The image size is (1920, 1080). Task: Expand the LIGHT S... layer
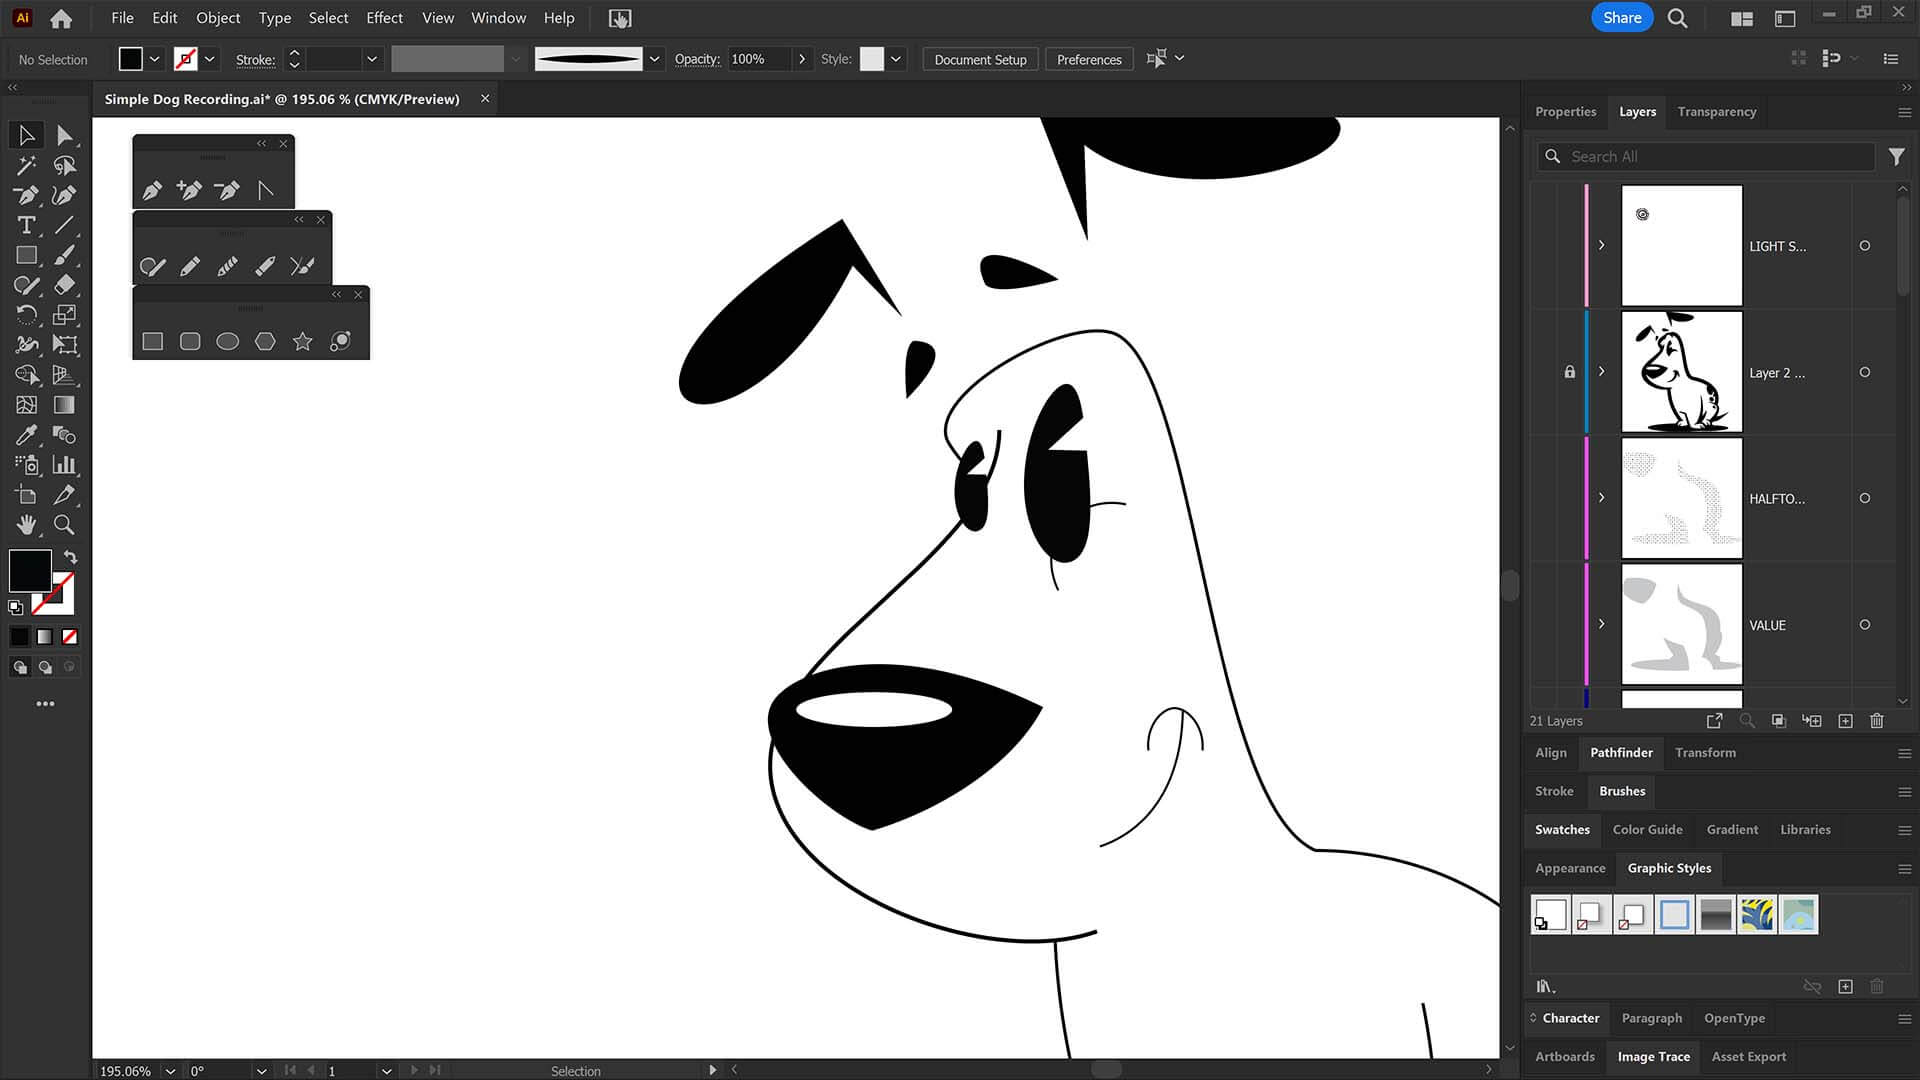(x=1601, y=246)
